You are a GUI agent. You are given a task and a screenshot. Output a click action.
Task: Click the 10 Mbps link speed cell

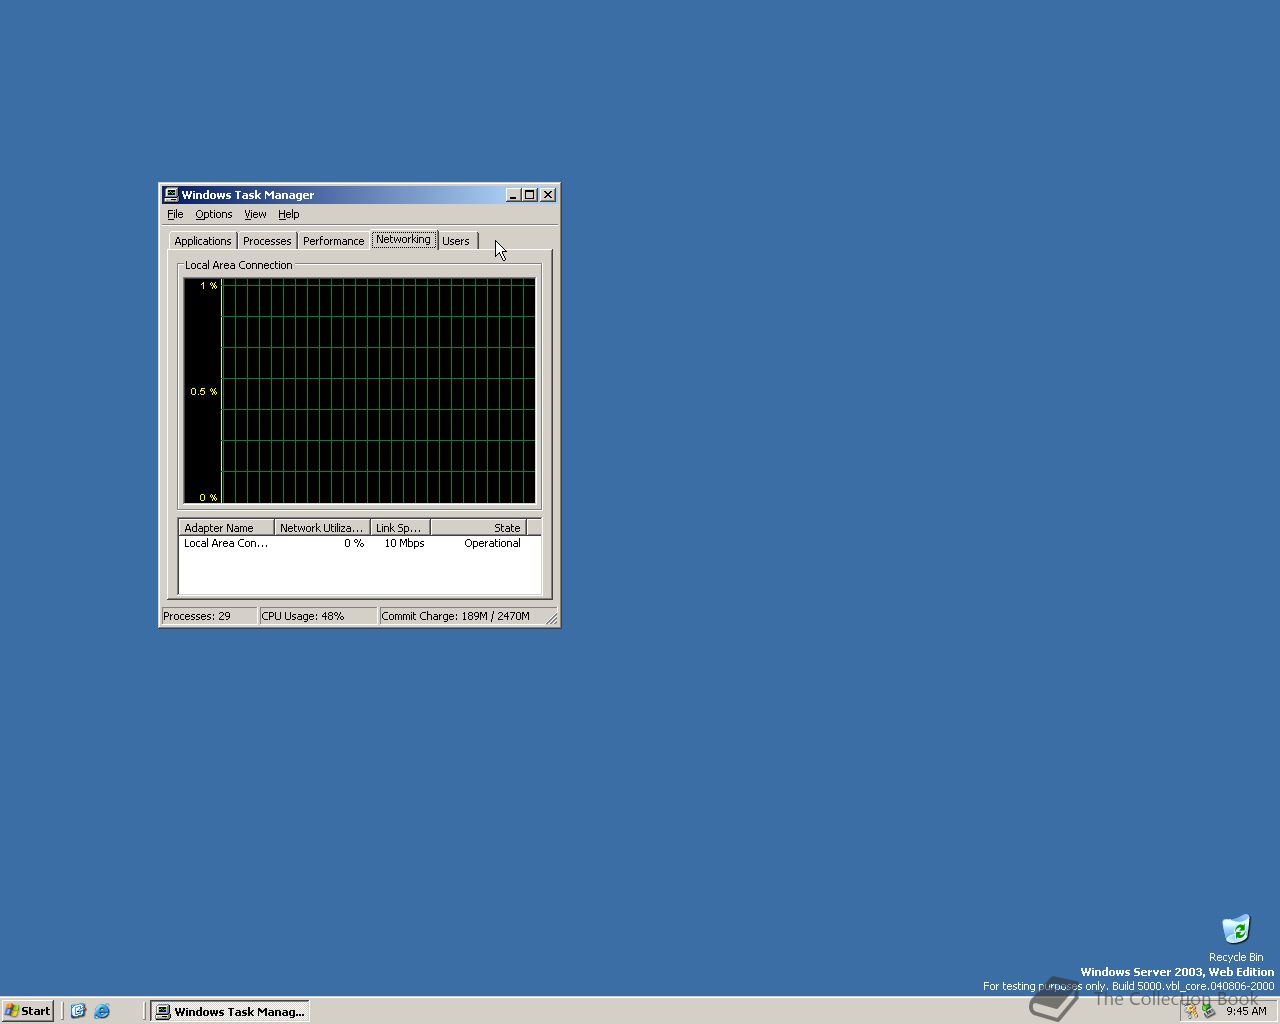pos(404,543)
